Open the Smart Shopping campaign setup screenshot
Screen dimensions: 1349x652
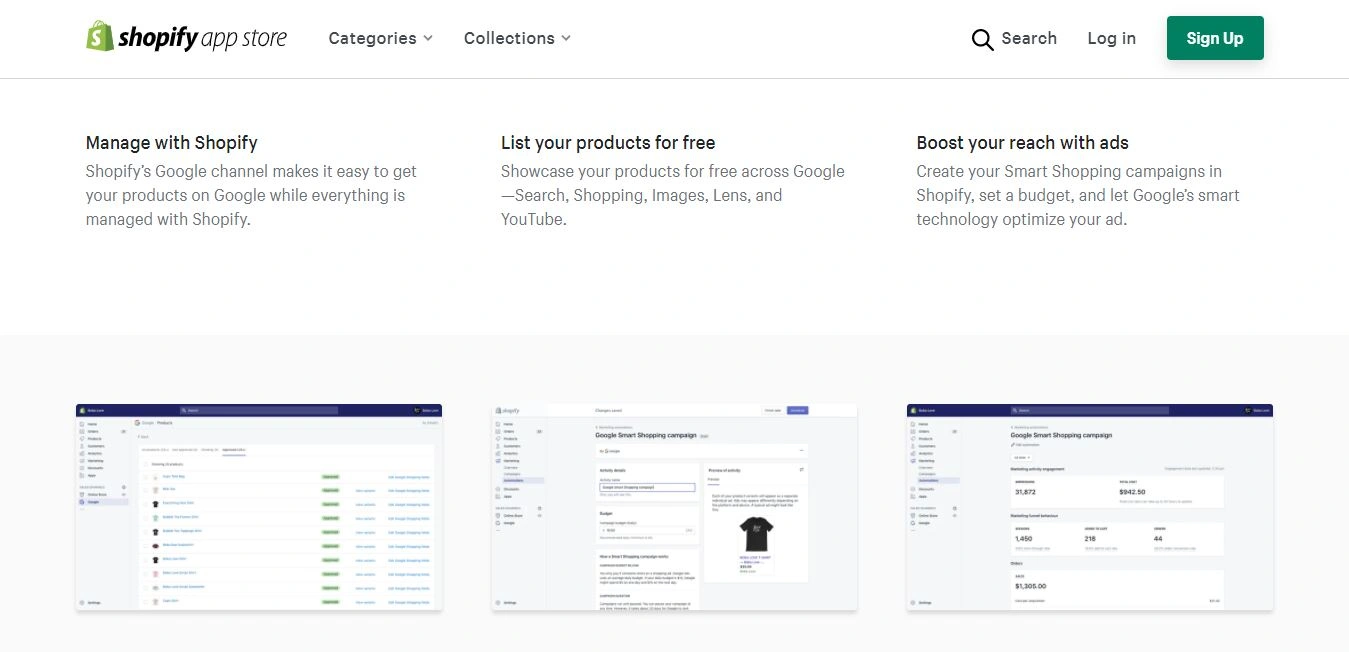click(674, 507)
